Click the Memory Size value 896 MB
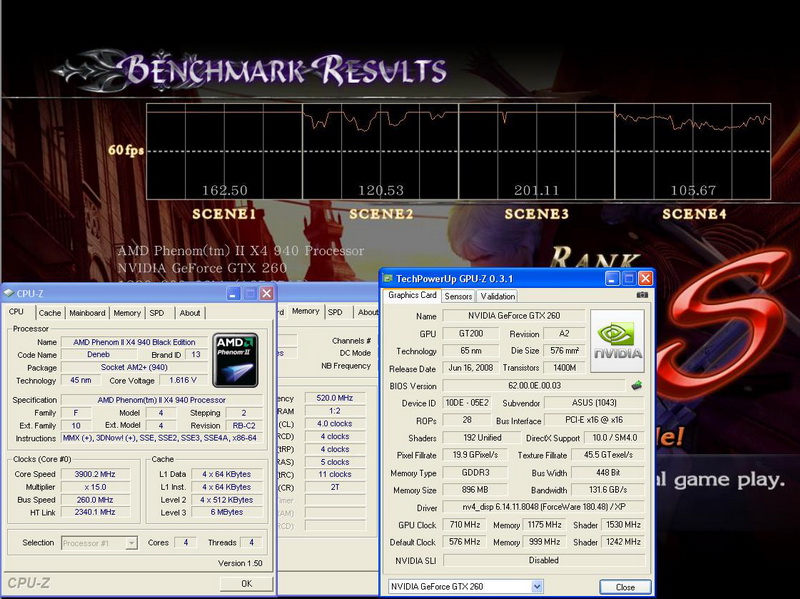The image size is (800, 599). click(475, 490)
